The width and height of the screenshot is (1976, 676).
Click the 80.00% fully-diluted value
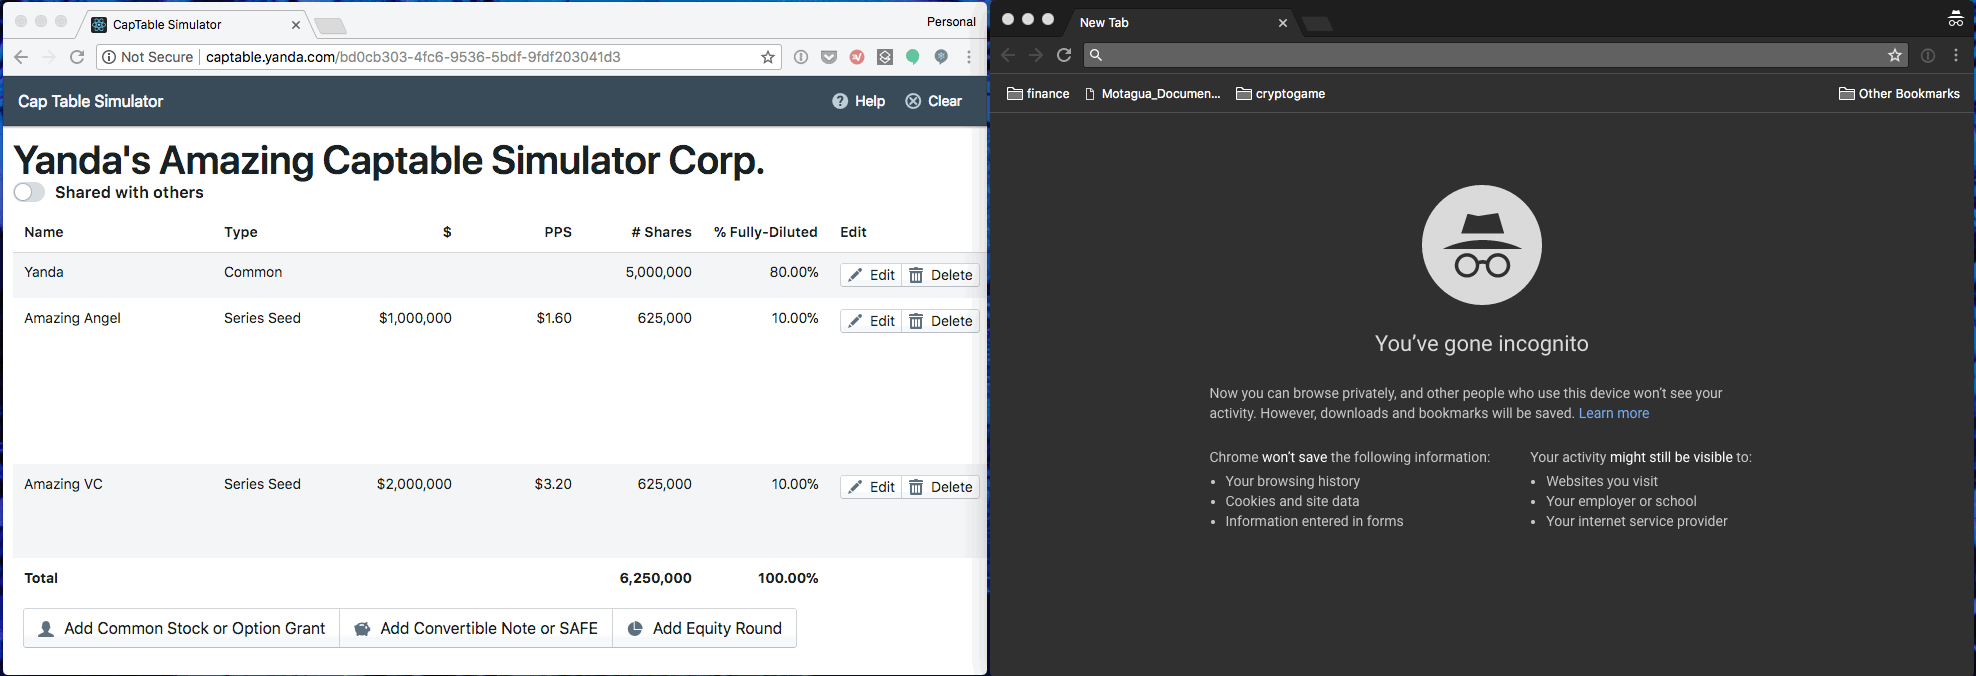tap(794, 272)
